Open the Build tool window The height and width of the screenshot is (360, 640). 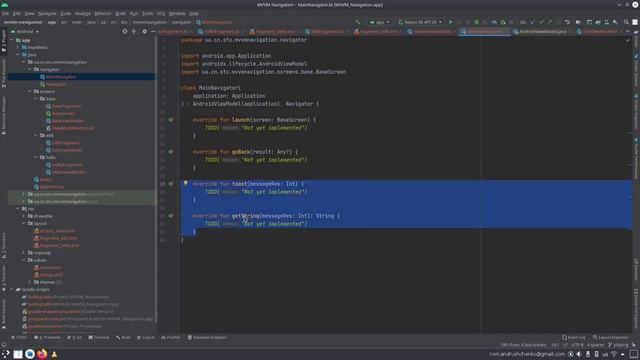pyautogui.click(x=123, y=338)
